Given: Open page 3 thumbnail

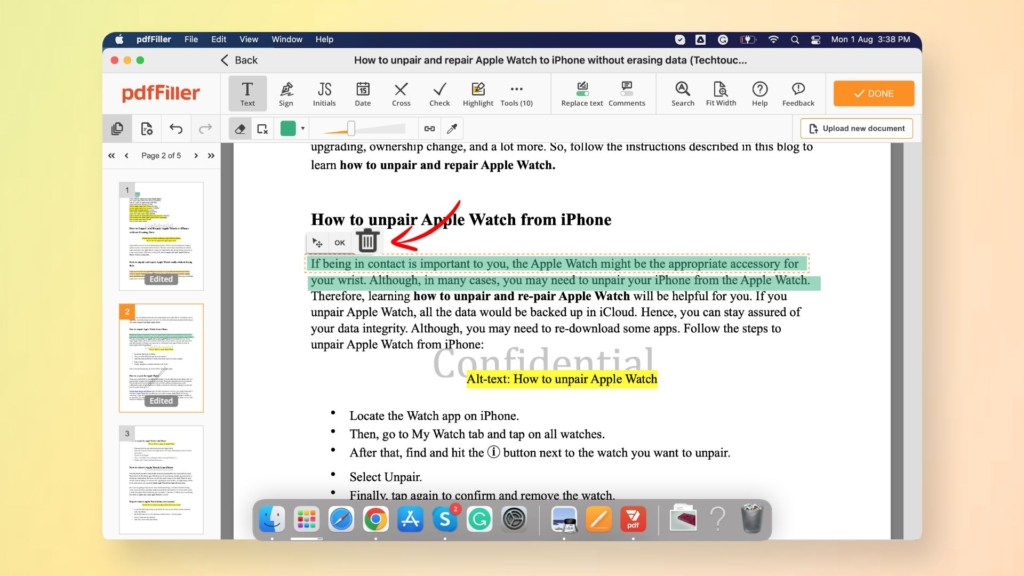Looking at the screenshot, I should (161, 479).
